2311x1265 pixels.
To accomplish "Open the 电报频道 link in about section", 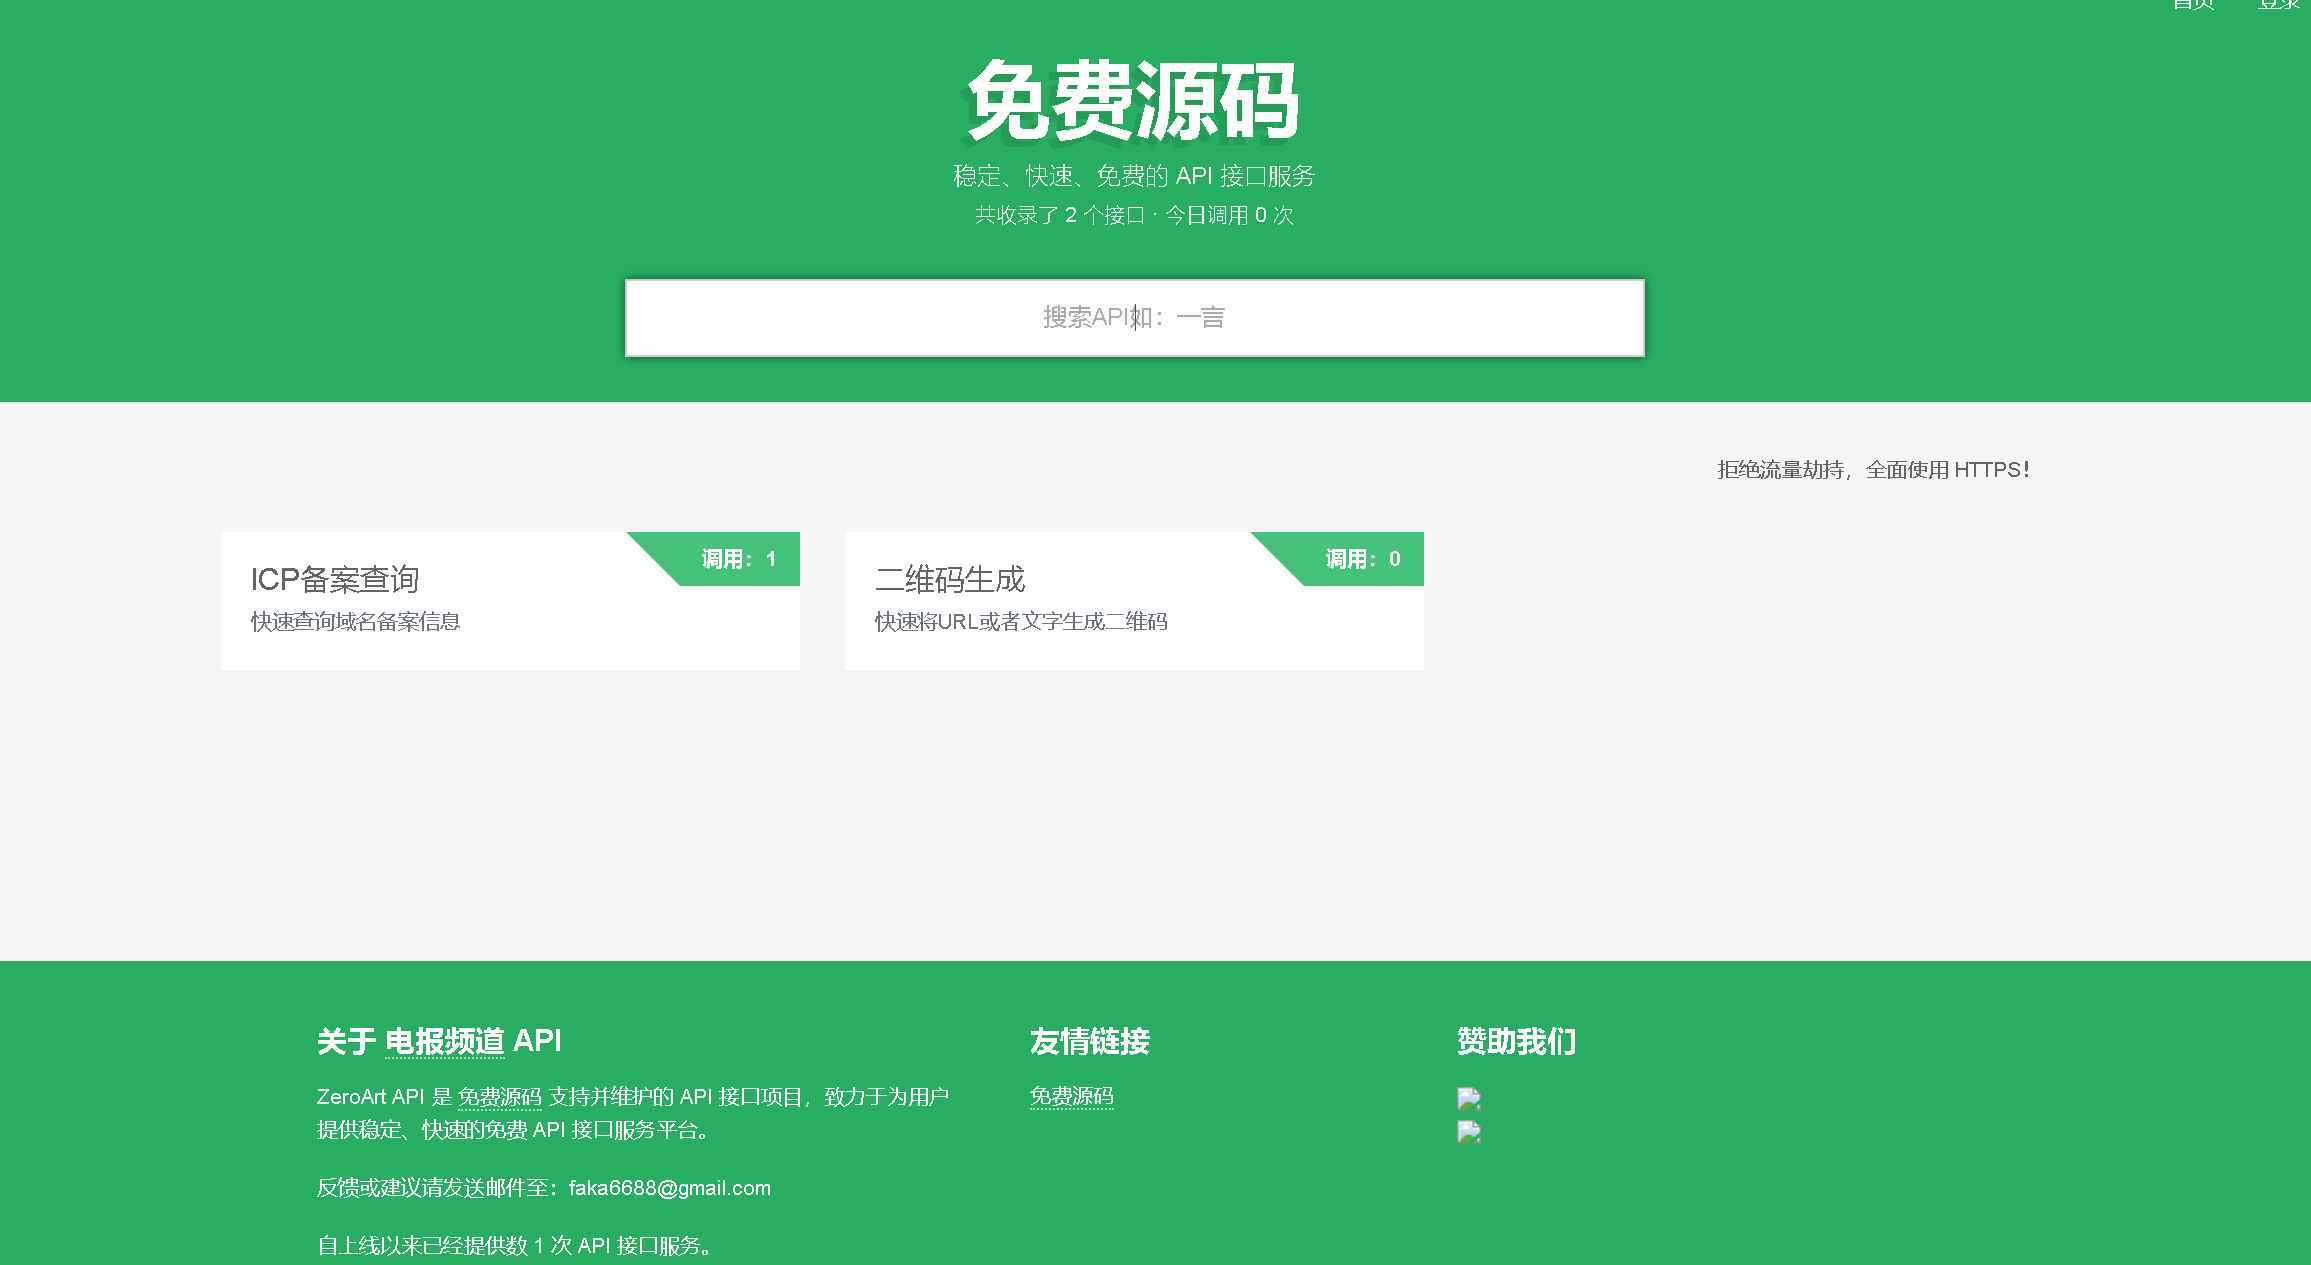I will pos(447,1041).
